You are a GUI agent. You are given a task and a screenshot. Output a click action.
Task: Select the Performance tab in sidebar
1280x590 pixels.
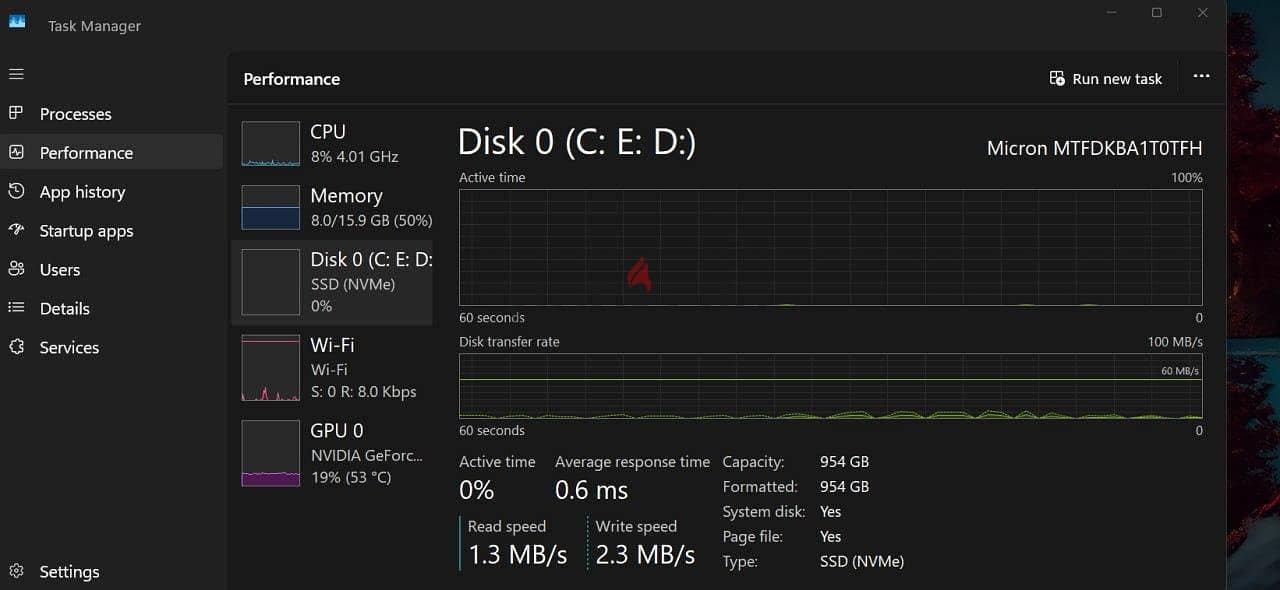[112, 152]
